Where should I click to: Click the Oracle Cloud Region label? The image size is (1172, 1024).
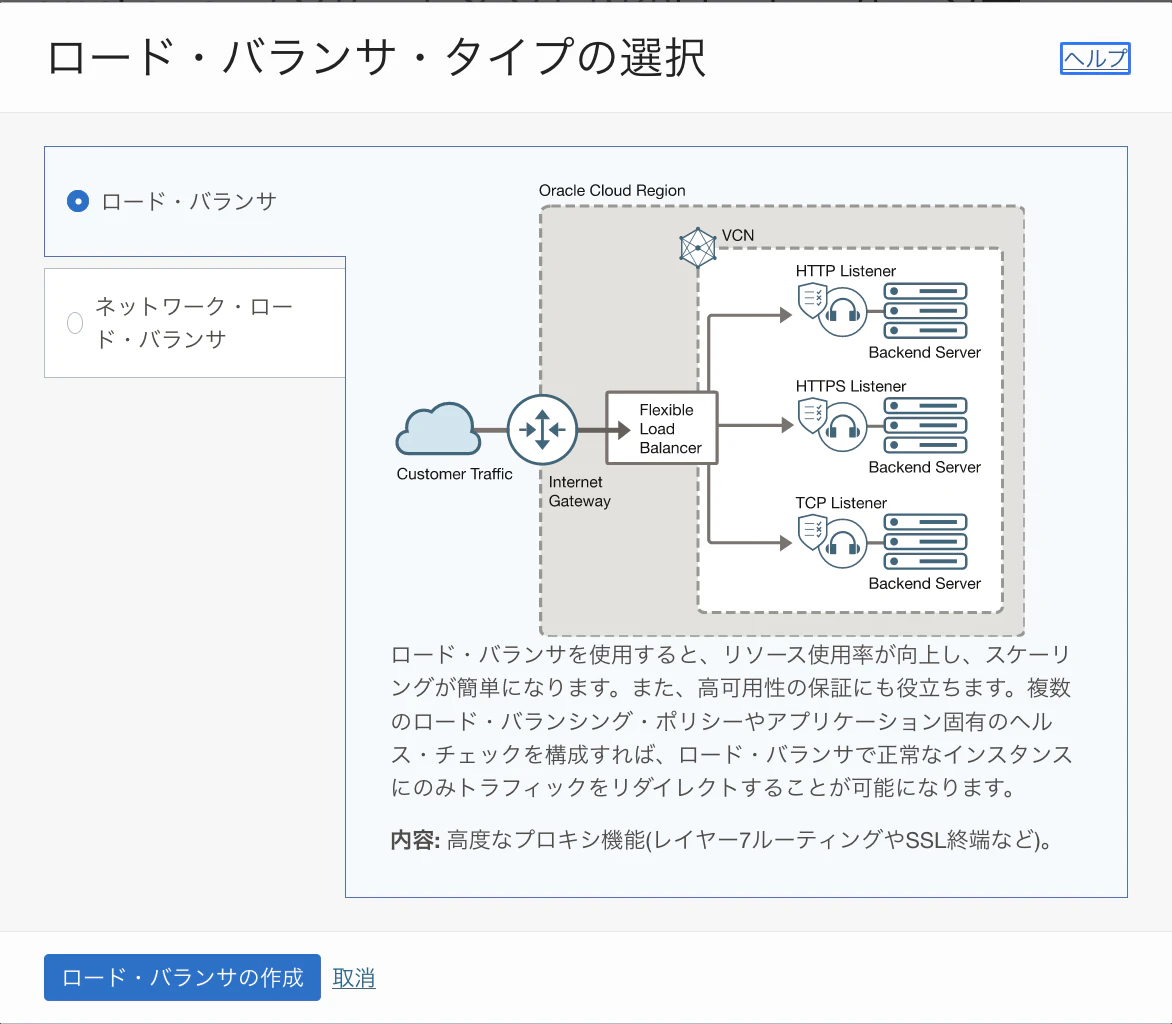pos(612,191)
